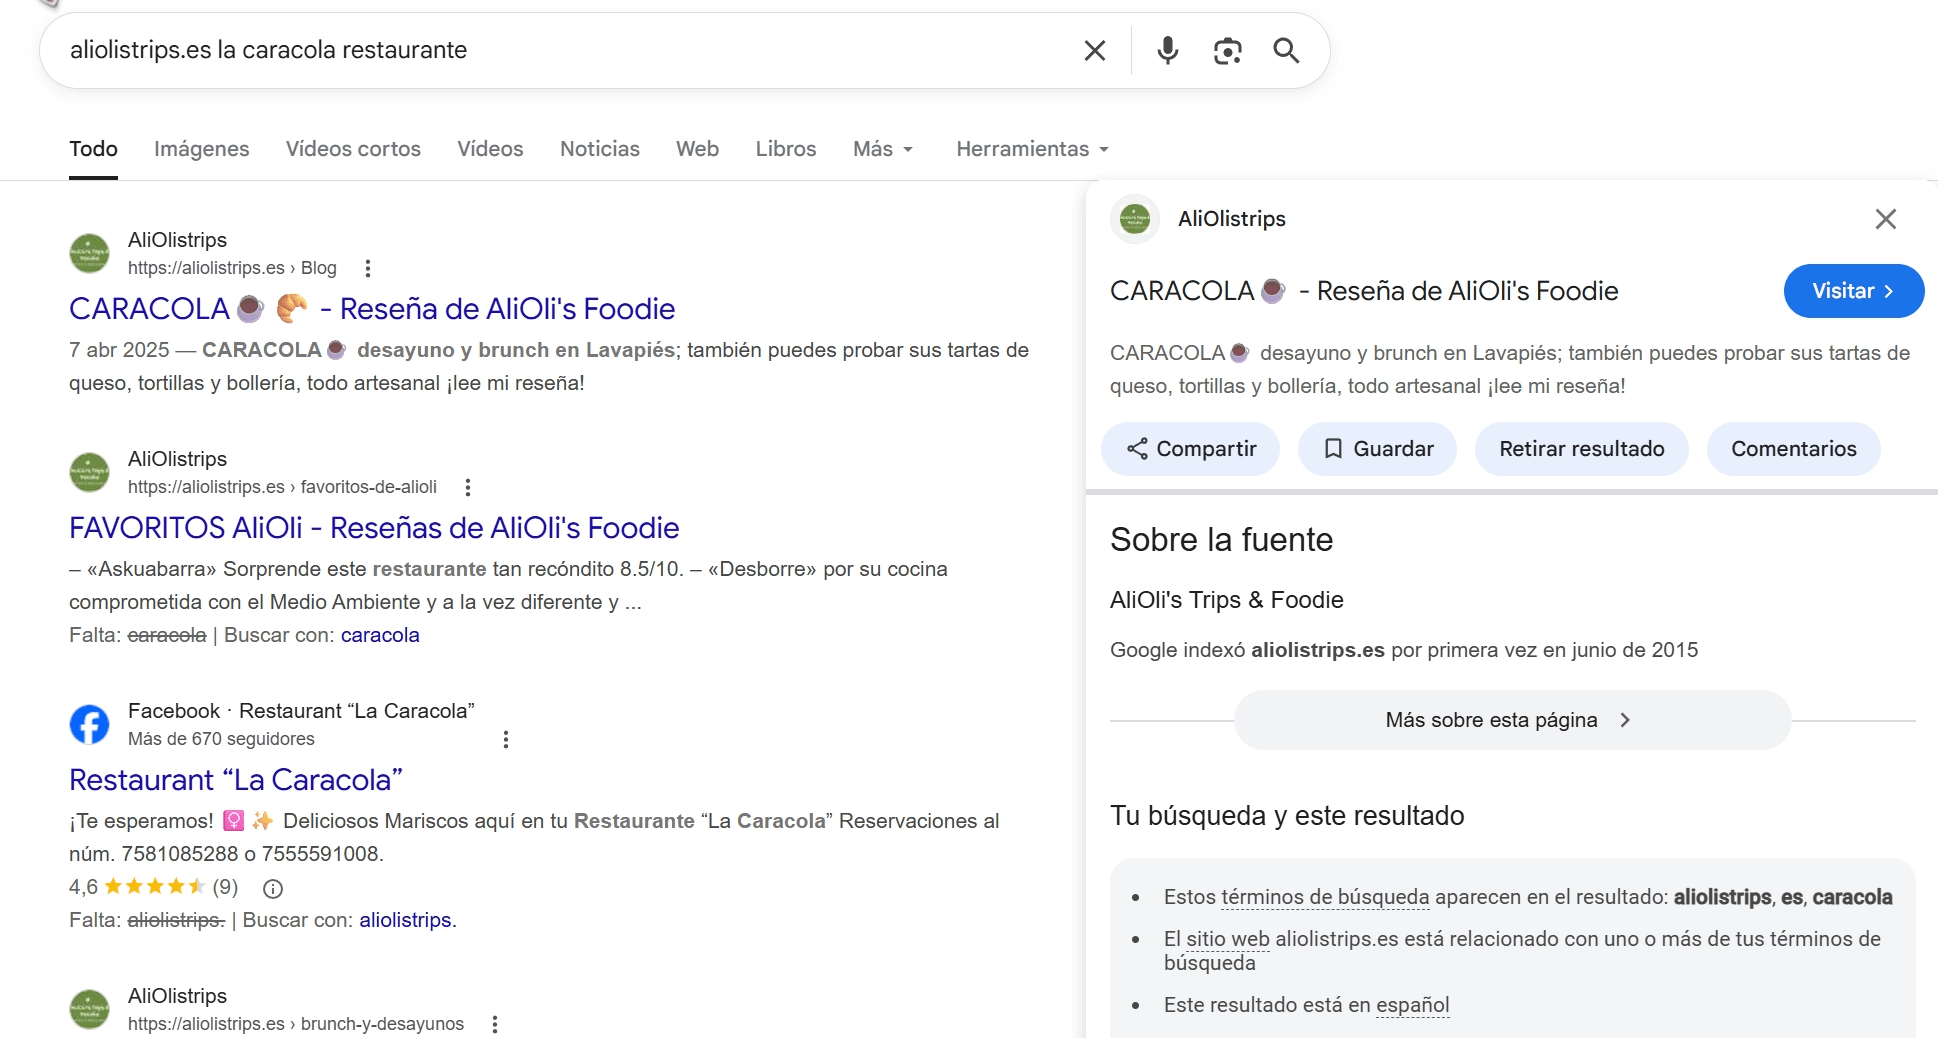Open options for favoritos-de-alioli result

pyautogui.click(x=468, y=487)
